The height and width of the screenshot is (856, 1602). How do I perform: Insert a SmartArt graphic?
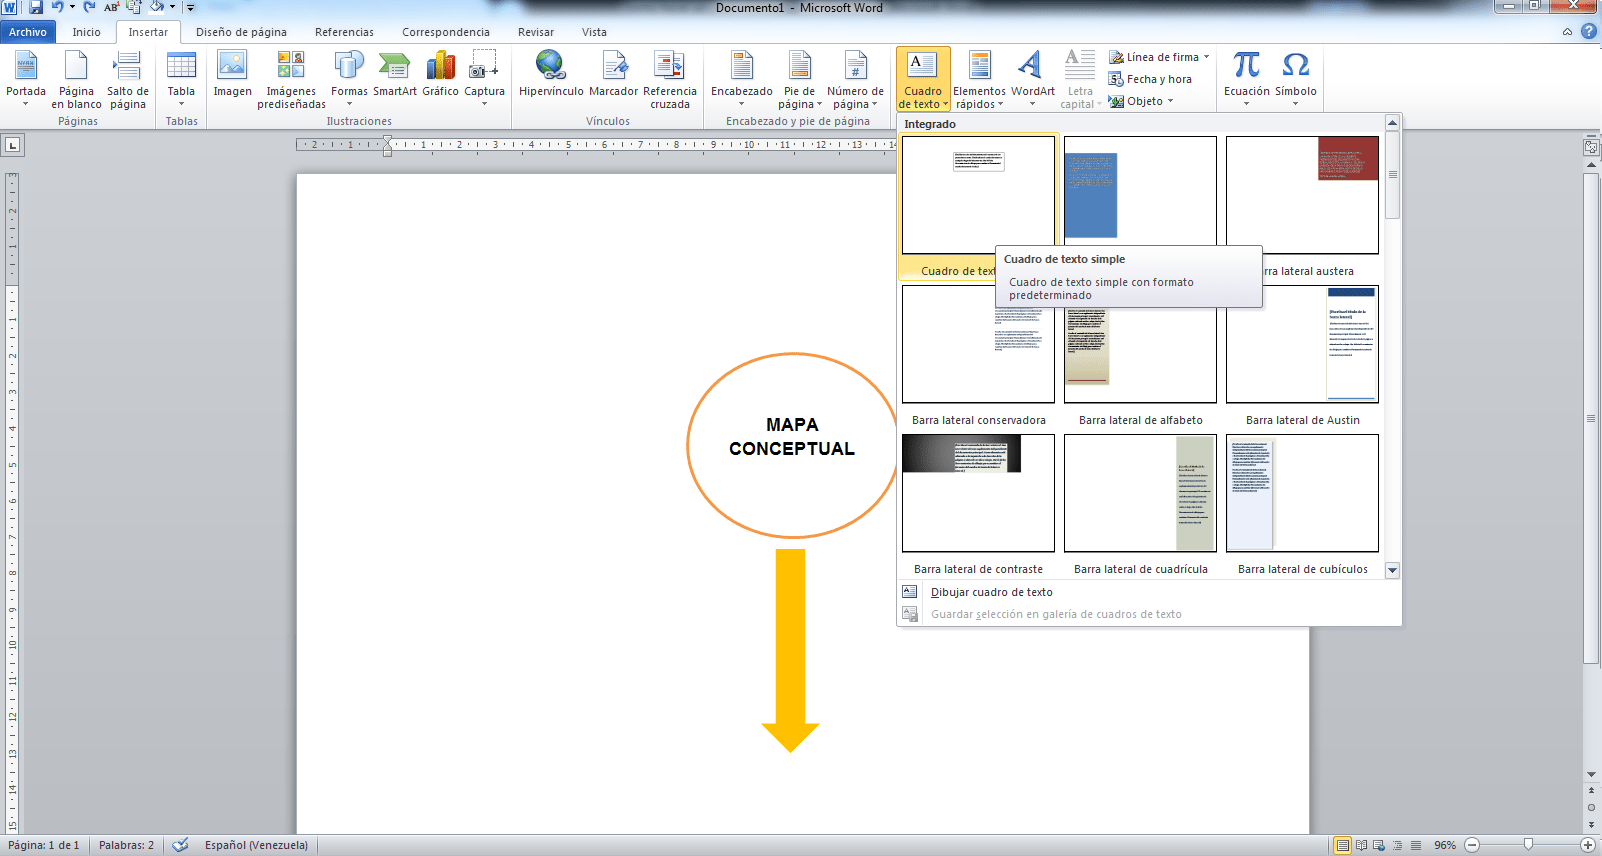click(x=395, y=75)
